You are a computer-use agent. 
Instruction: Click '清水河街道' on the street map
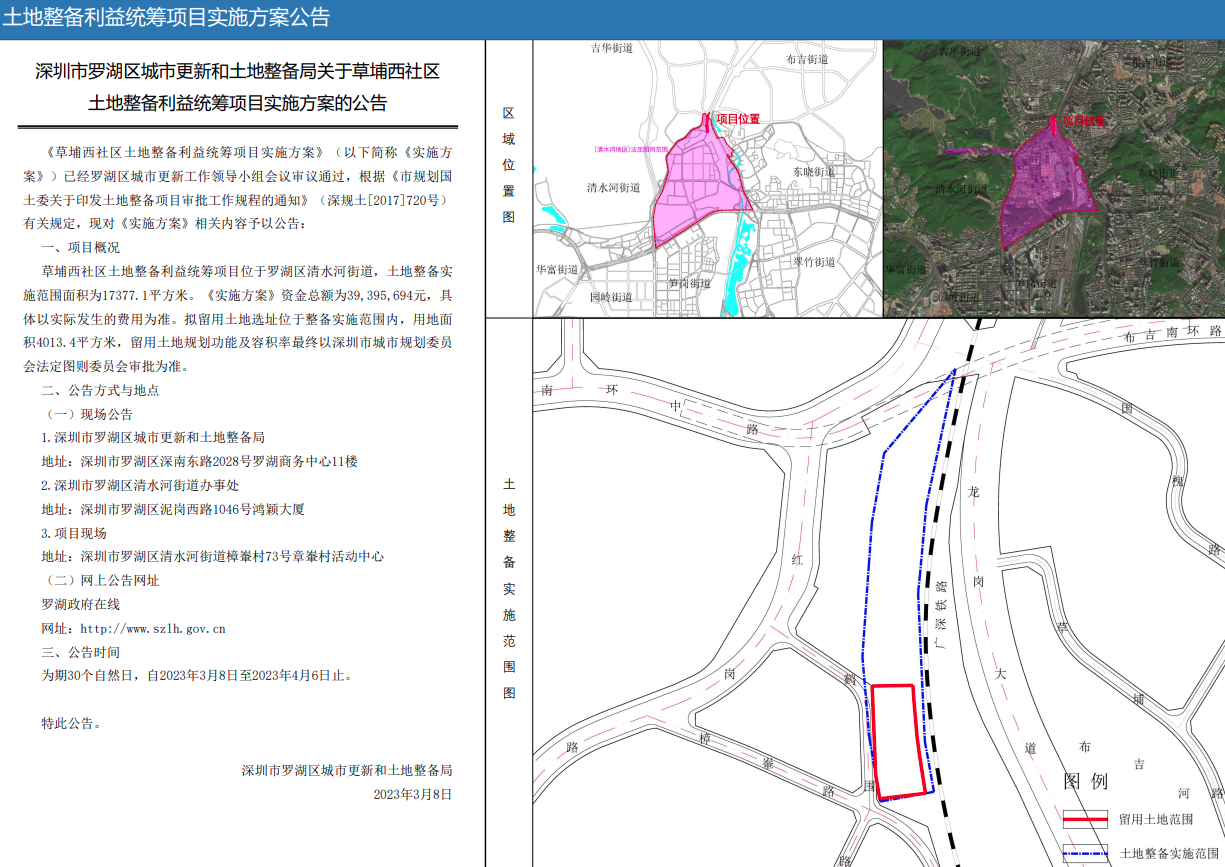pyautogui.click(x=613, y=188)
